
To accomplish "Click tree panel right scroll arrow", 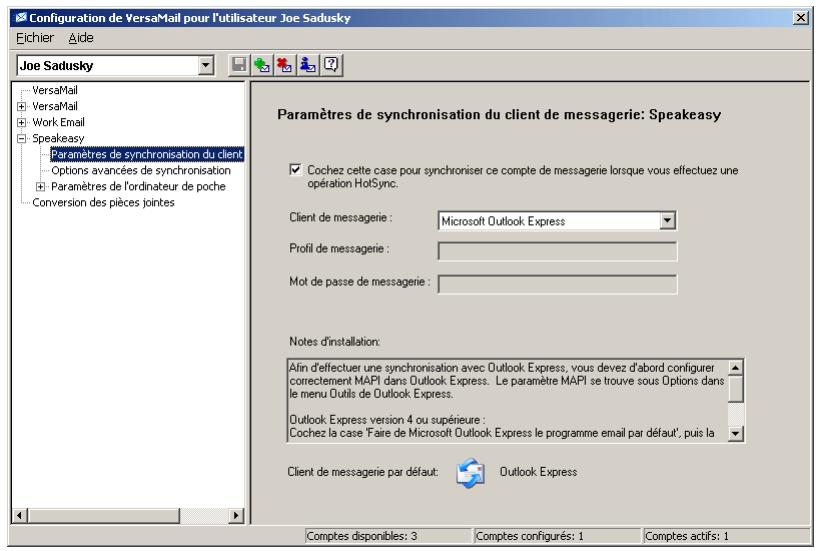I will [236, 516].
